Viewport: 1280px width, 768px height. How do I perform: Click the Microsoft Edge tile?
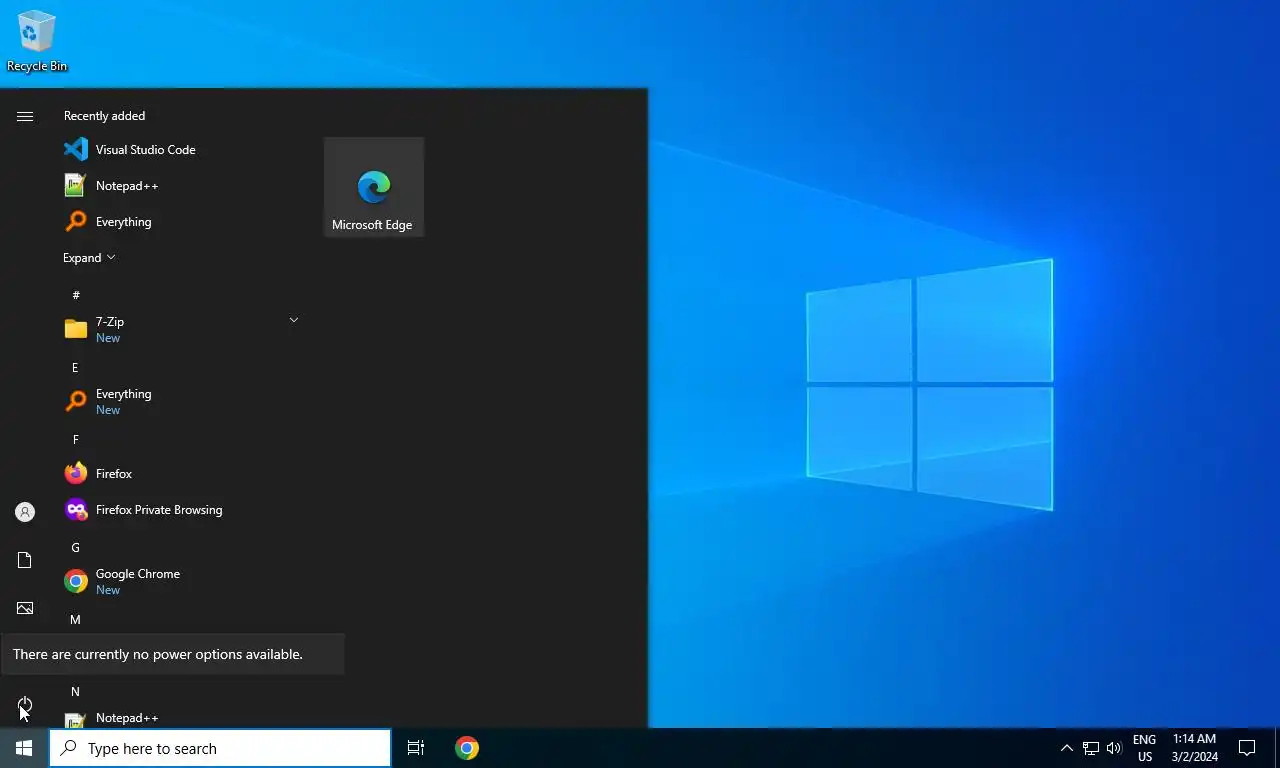coord(374,187)
